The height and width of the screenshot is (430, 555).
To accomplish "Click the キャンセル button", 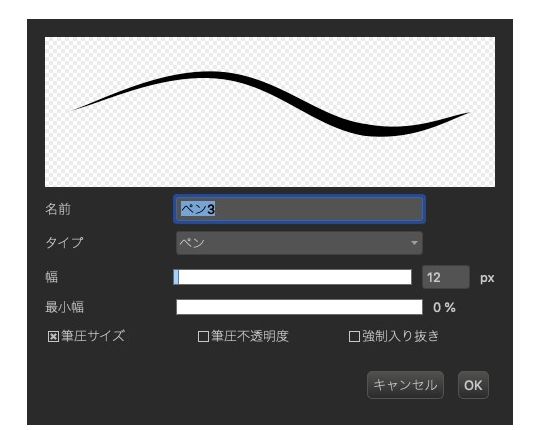I will point(405,385).
